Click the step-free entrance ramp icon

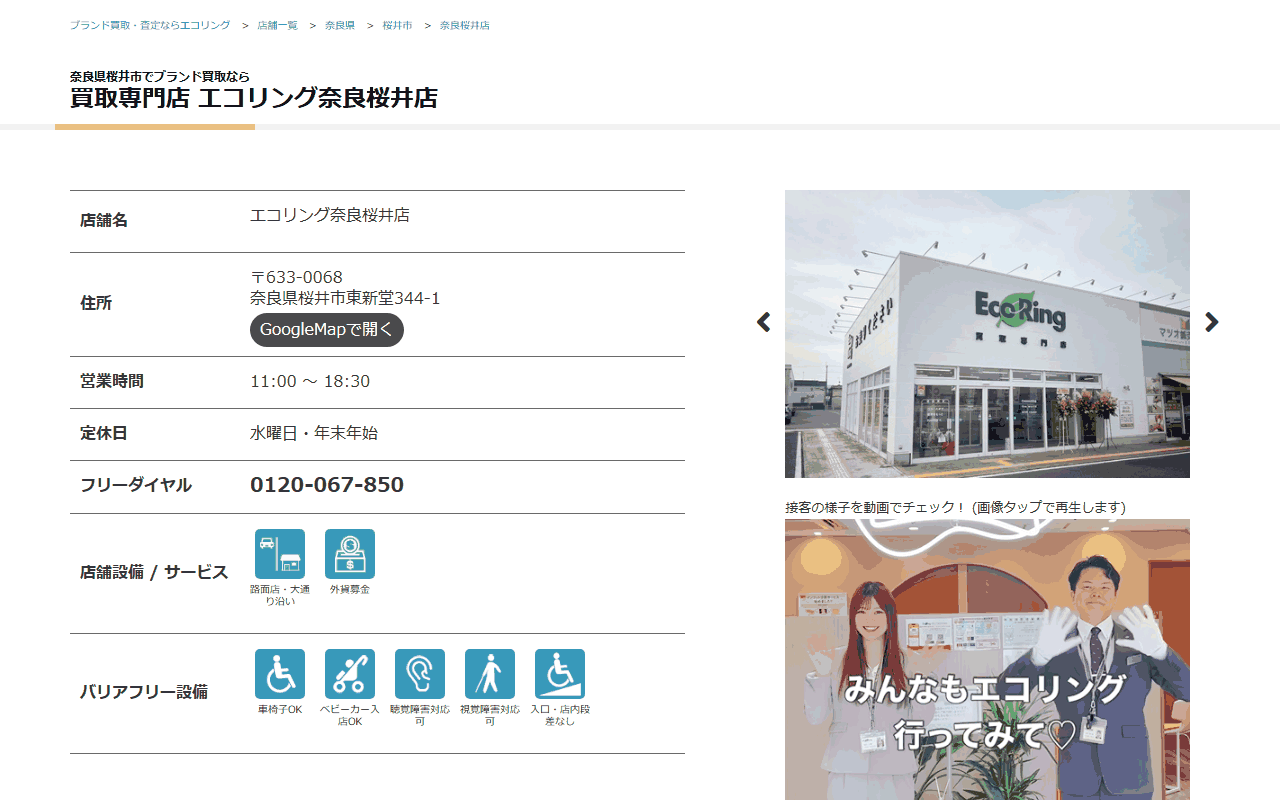point(560,674)
